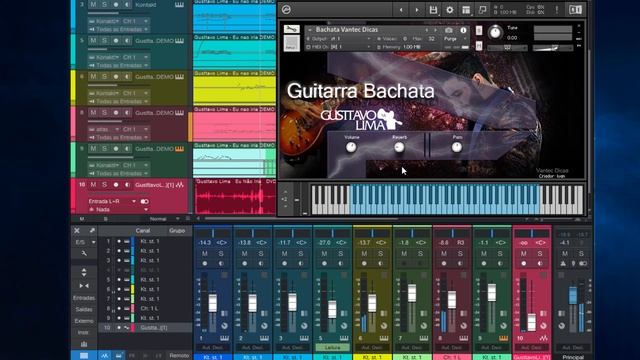640x360 pixels.
Task: Open Kontakt output dropdown on track 3
Action: click(104, 21)
